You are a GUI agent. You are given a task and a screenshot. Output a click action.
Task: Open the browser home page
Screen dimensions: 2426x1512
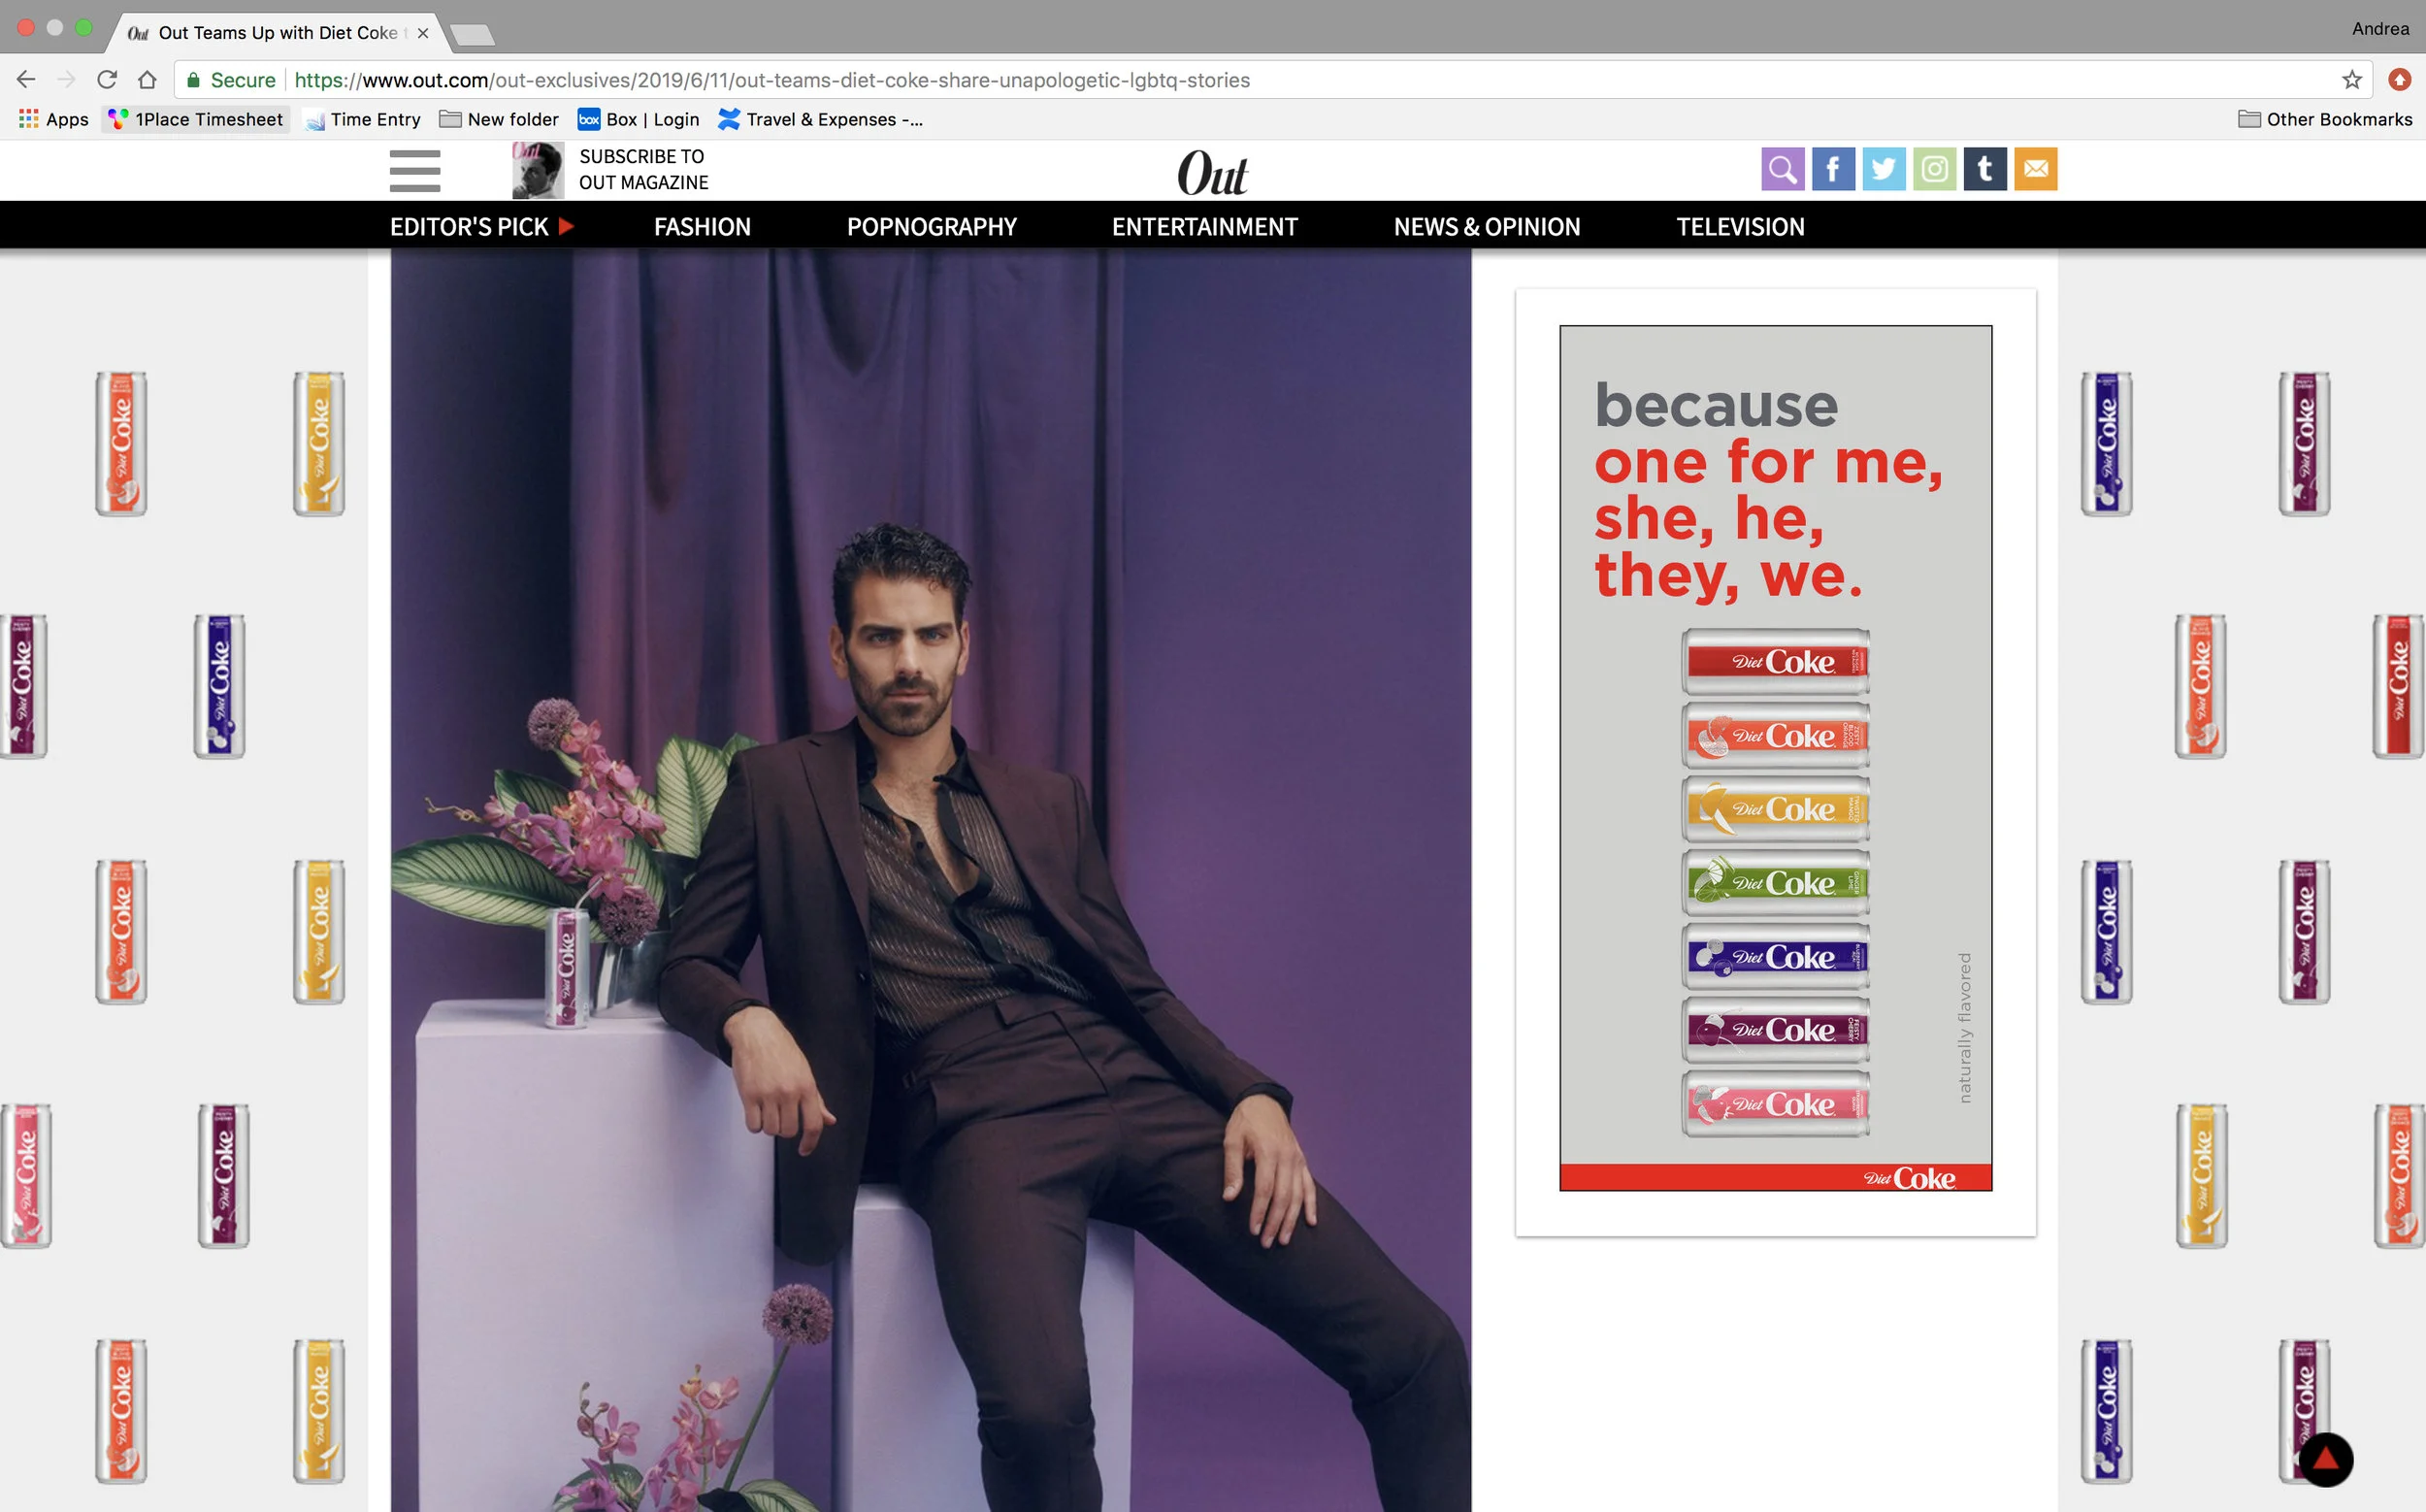point(147,80)
